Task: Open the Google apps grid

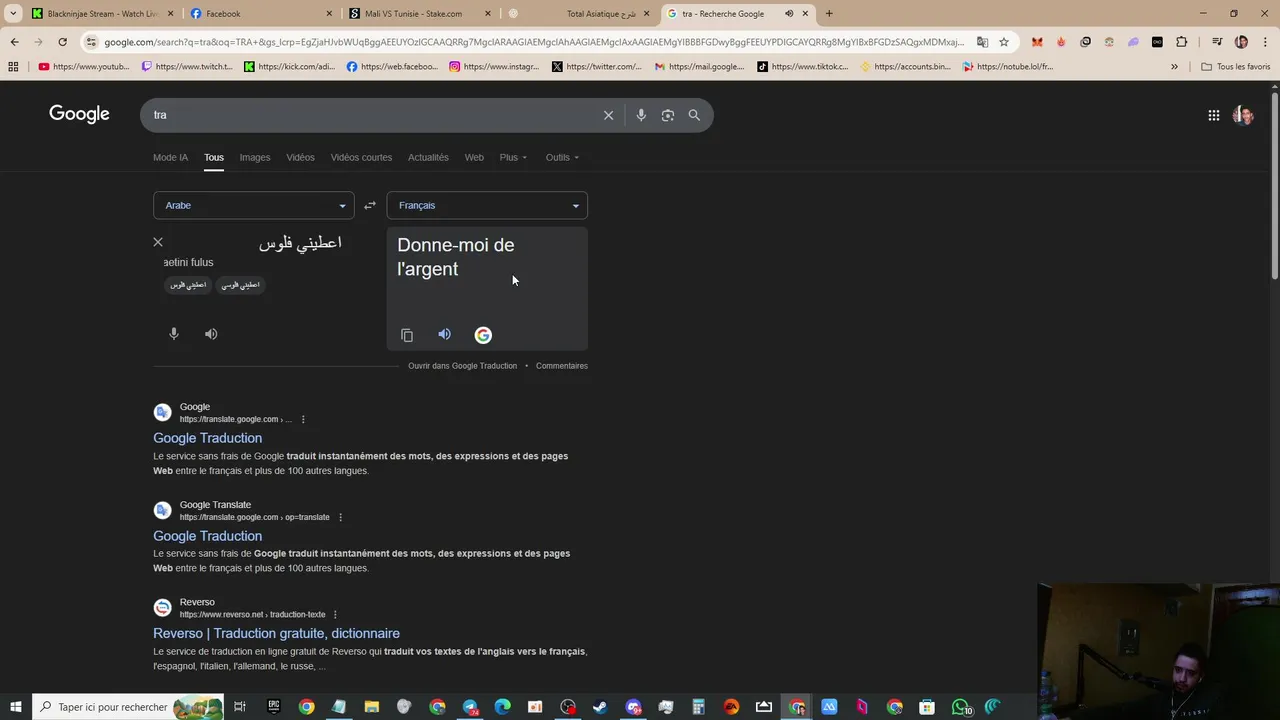Action: pos(1213,115)
